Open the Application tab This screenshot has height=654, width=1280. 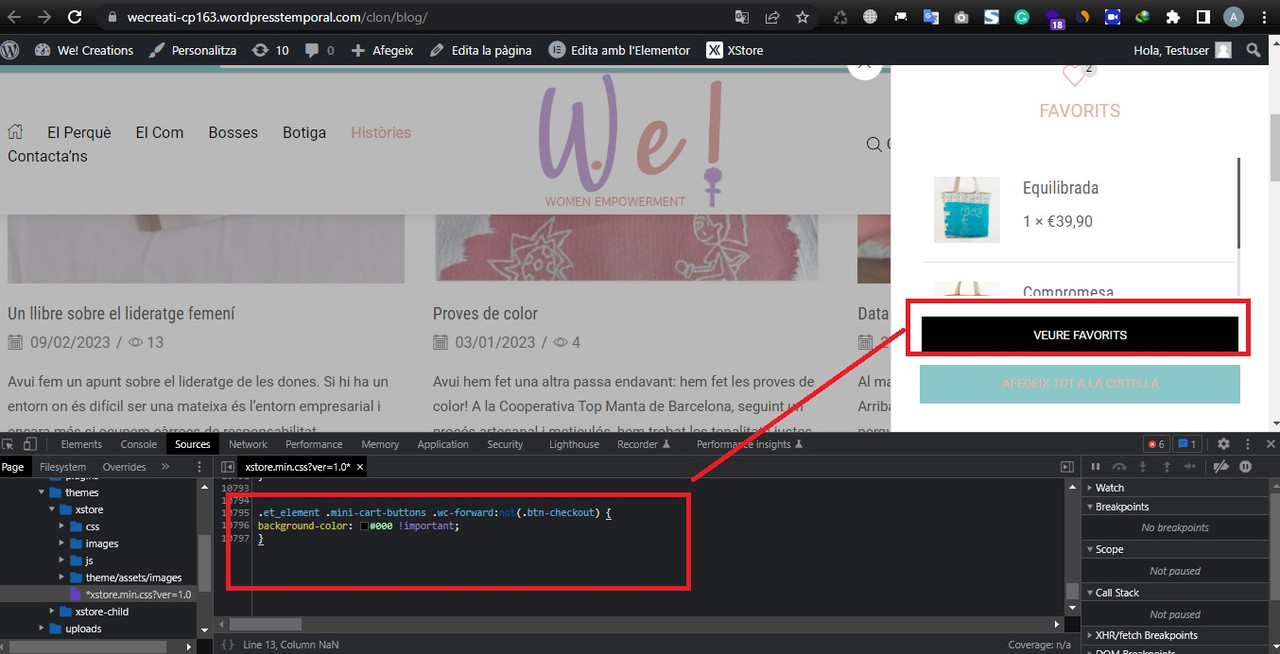tap(443, 444)
